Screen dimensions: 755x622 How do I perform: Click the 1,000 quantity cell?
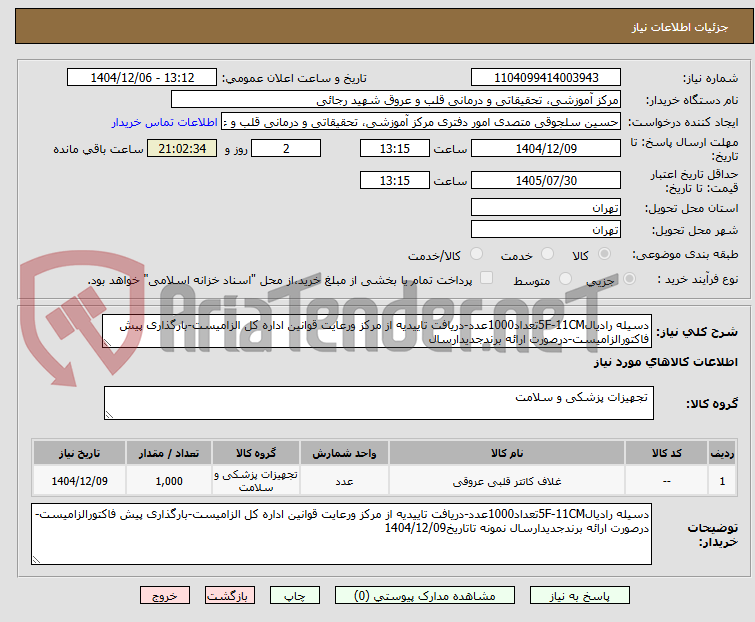[169, 480]
